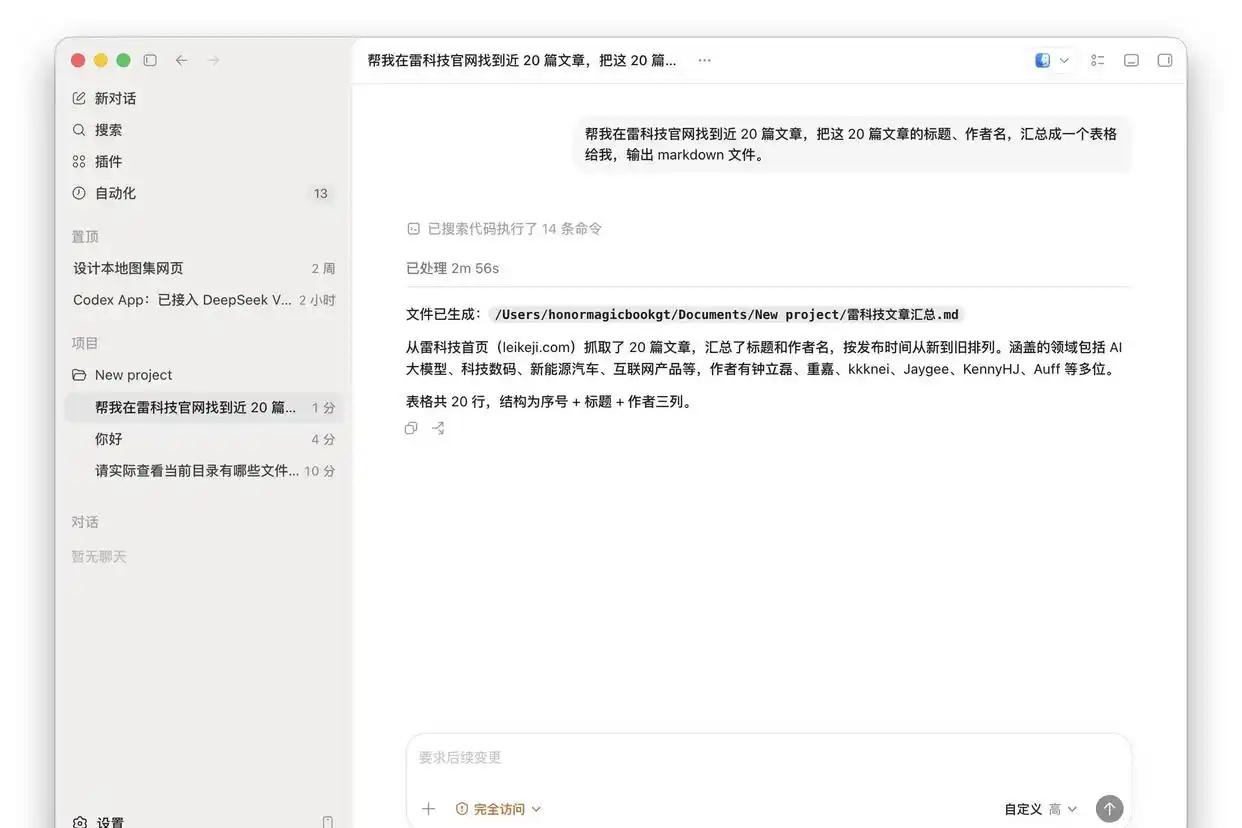The image size is (1242, 828).
Task: Click the 对话 section header
Action: pyautogui.click(x=85, y=522)
